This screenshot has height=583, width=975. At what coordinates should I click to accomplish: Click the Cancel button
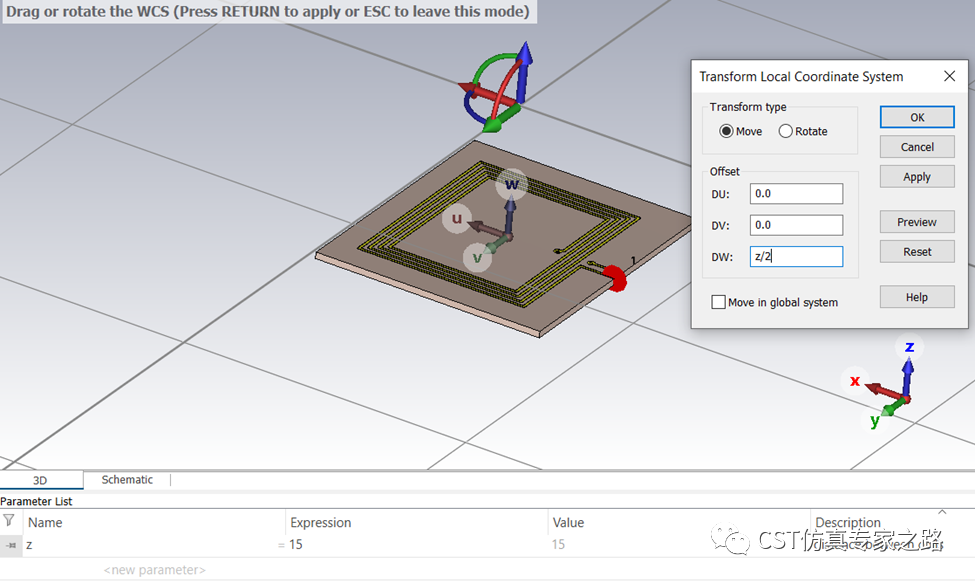[x=917, y=147]
